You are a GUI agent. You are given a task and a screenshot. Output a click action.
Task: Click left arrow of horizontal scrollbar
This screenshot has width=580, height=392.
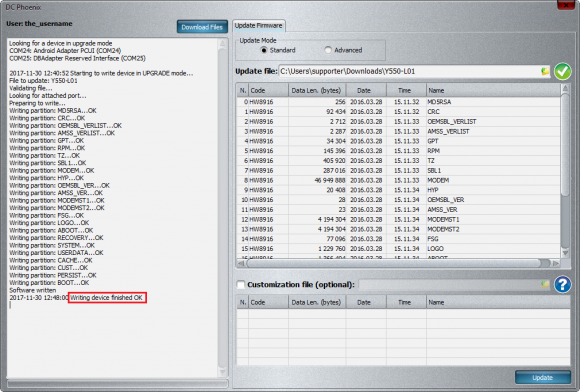coord(241,263)
